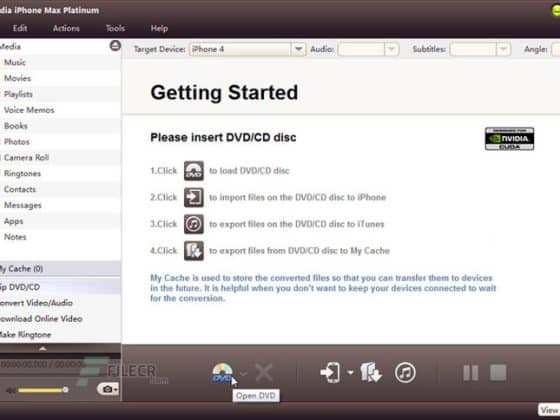Image resolution: width=560 pixels, height=420 pixels.
Task: Open the Target Device dropdown arrow
Action: [298, 49]
